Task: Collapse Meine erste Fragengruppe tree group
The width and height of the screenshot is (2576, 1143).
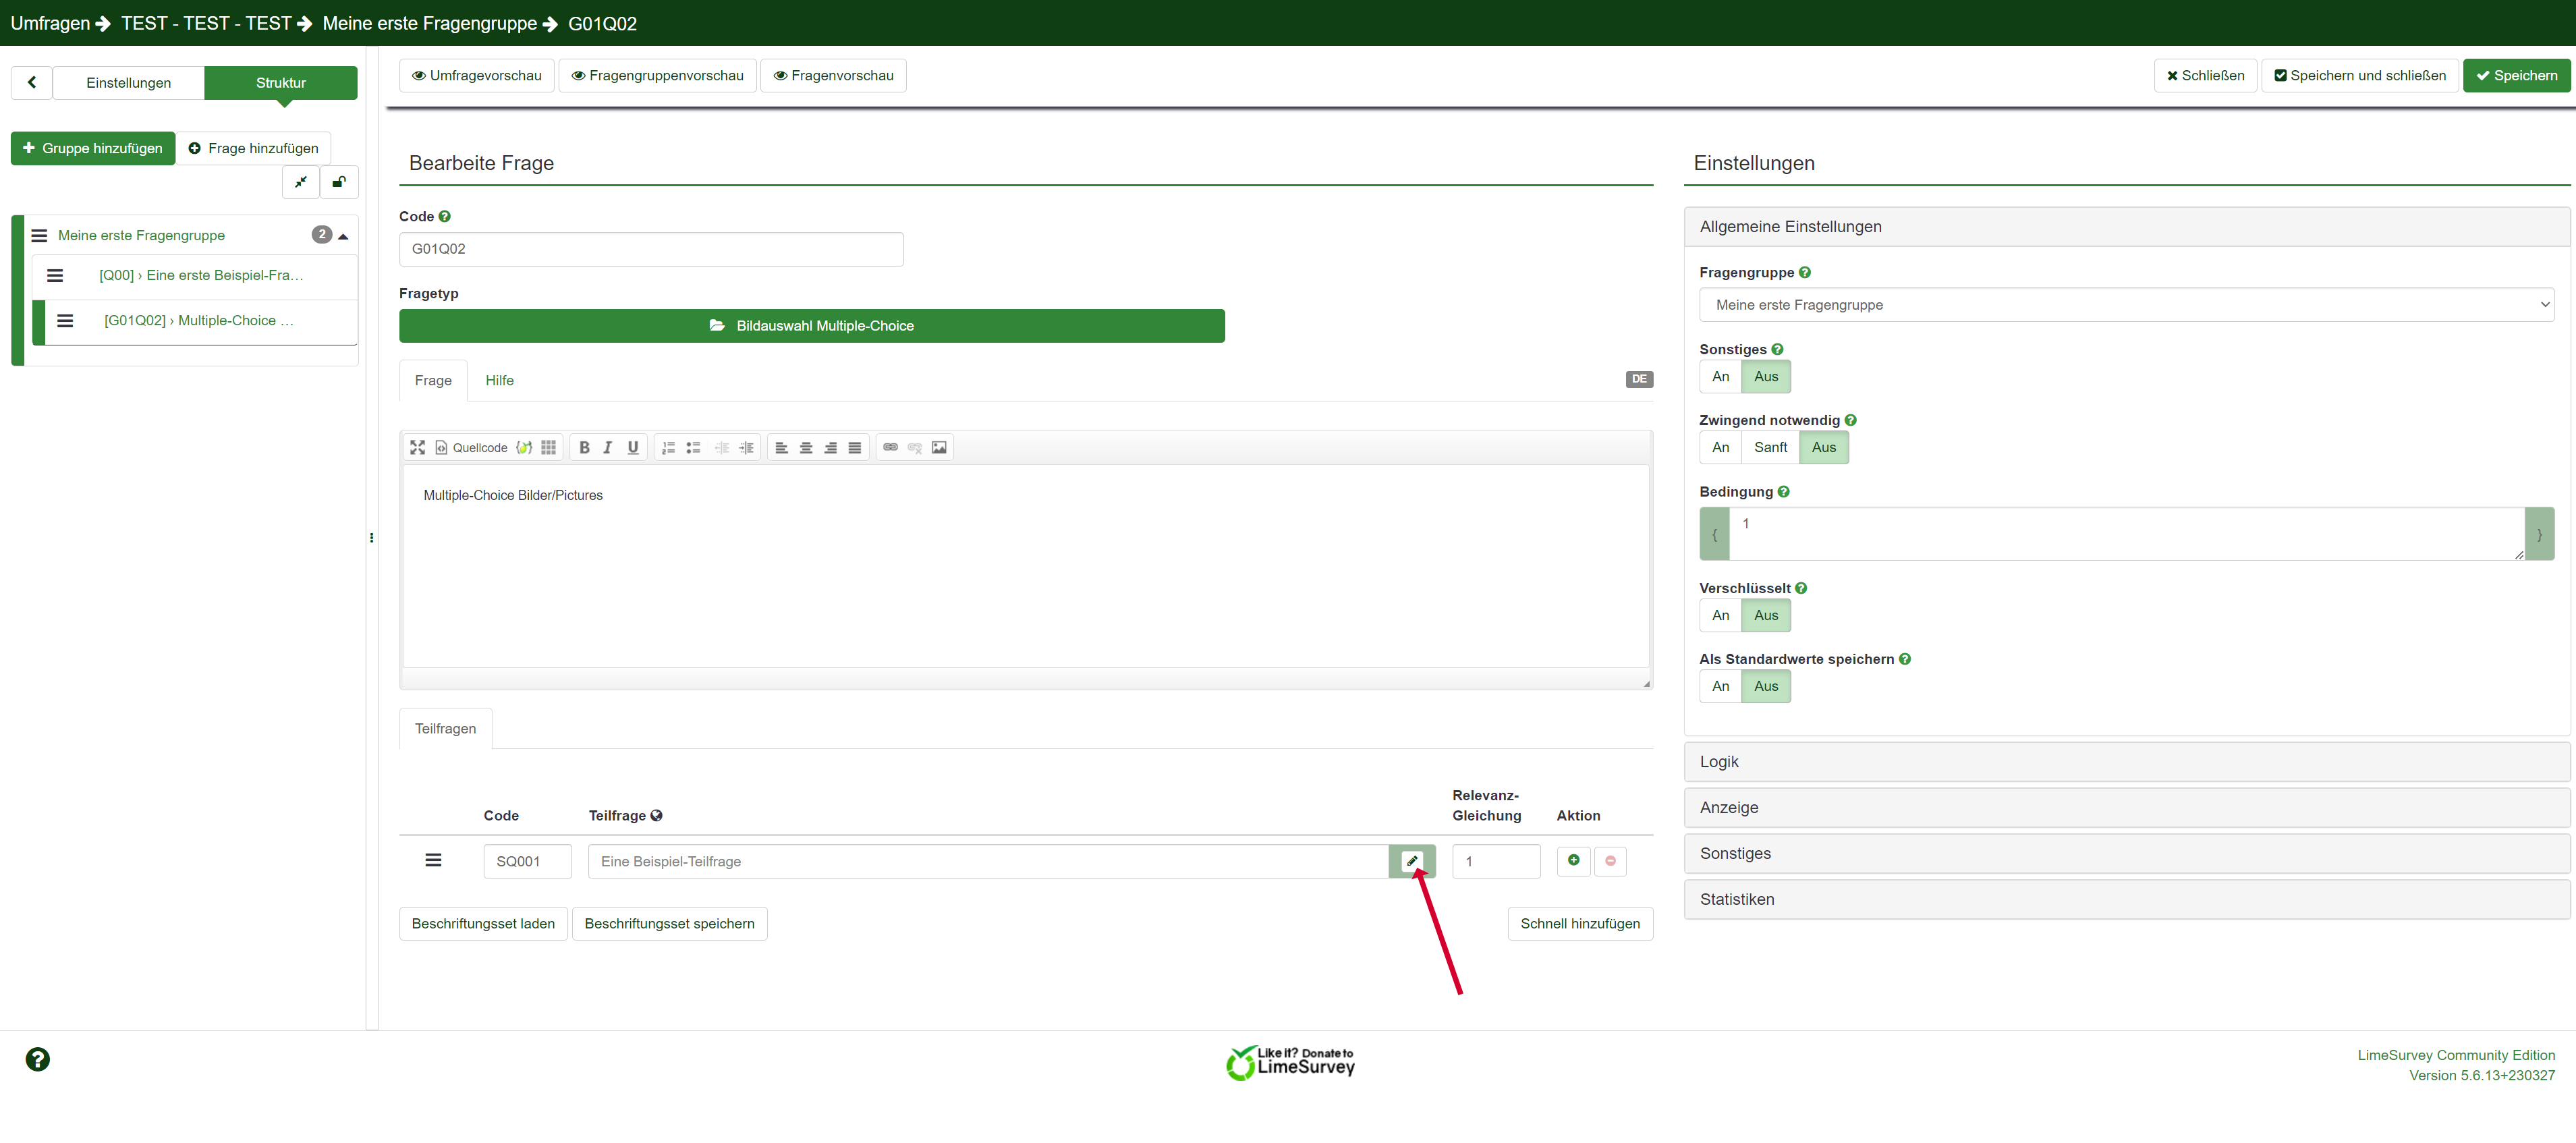Action: point(343,236)
